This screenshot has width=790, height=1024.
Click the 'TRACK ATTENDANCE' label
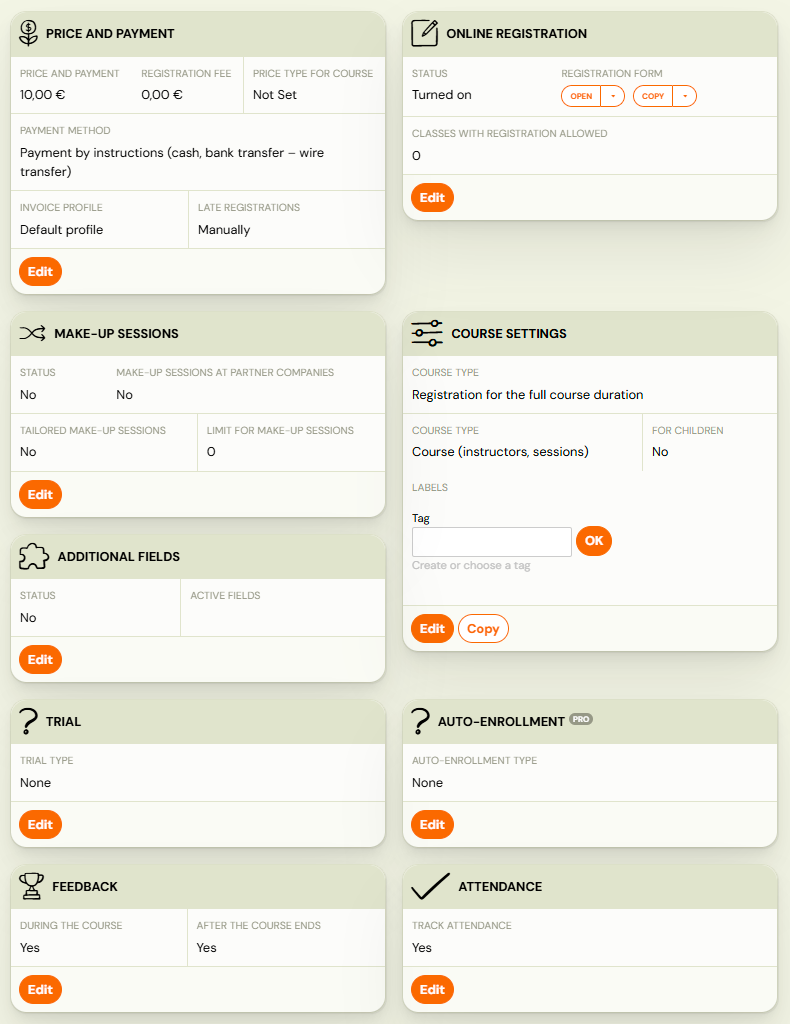[462, 925]
